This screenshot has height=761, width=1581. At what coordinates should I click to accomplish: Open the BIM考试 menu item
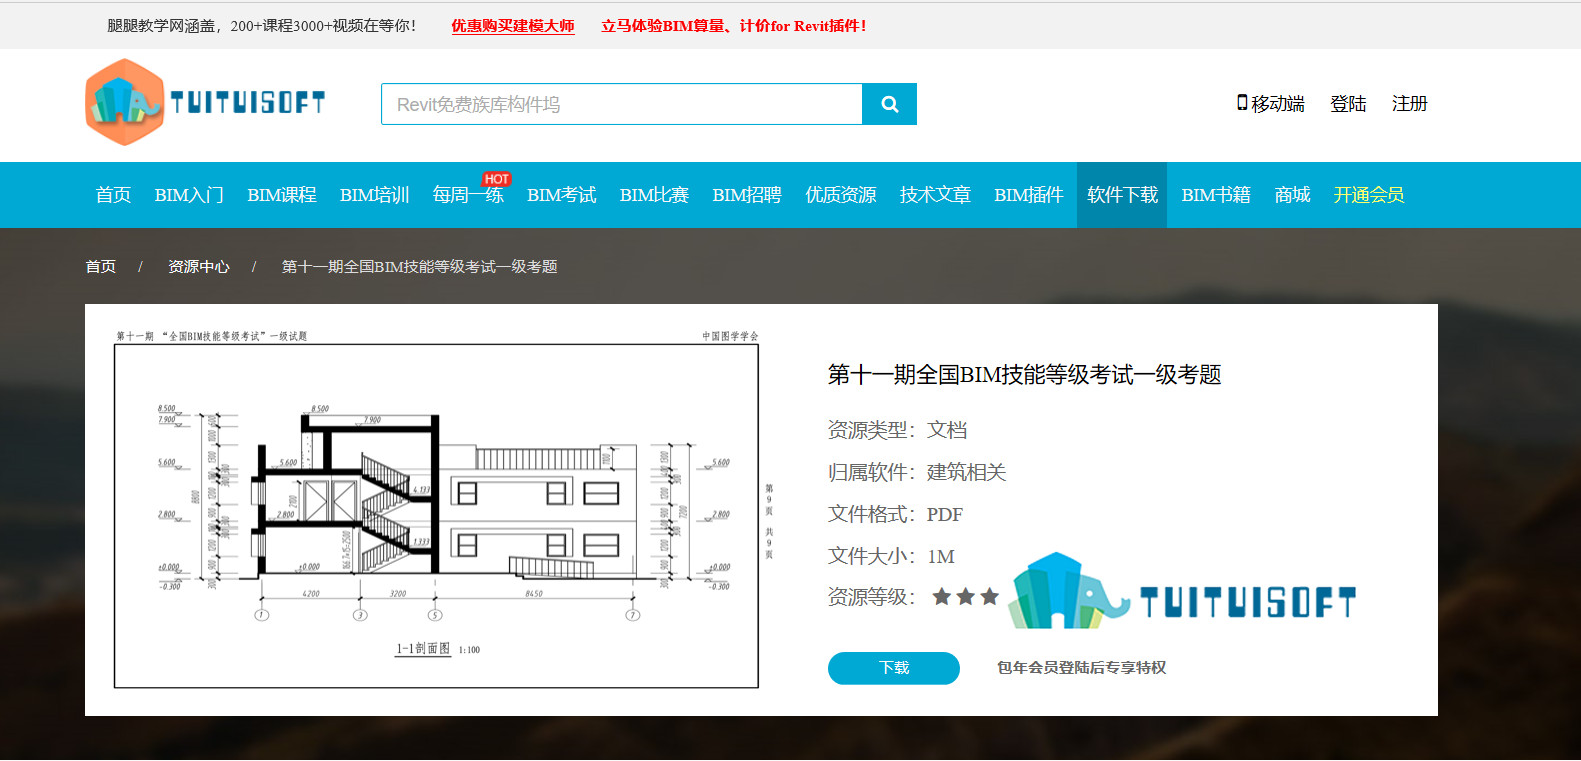pyautogui.click(x=561, y=195)
